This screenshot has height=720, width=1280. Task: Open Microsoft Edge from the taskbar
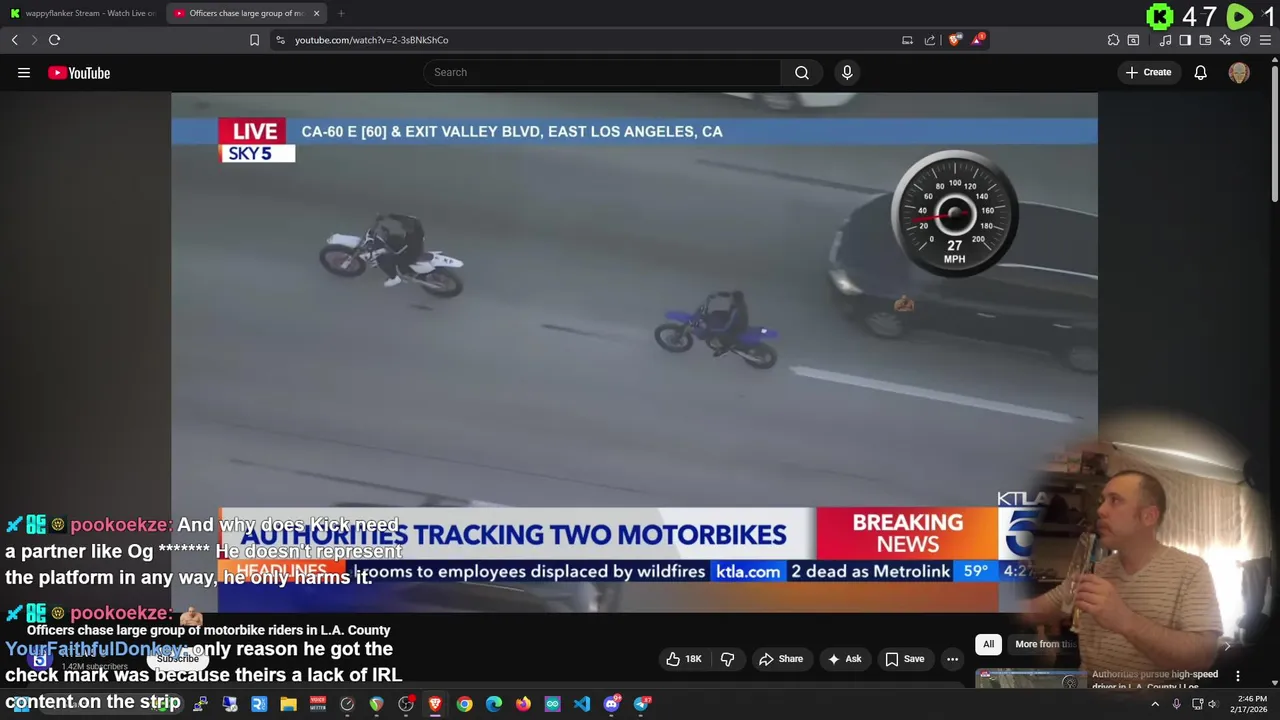494,704
